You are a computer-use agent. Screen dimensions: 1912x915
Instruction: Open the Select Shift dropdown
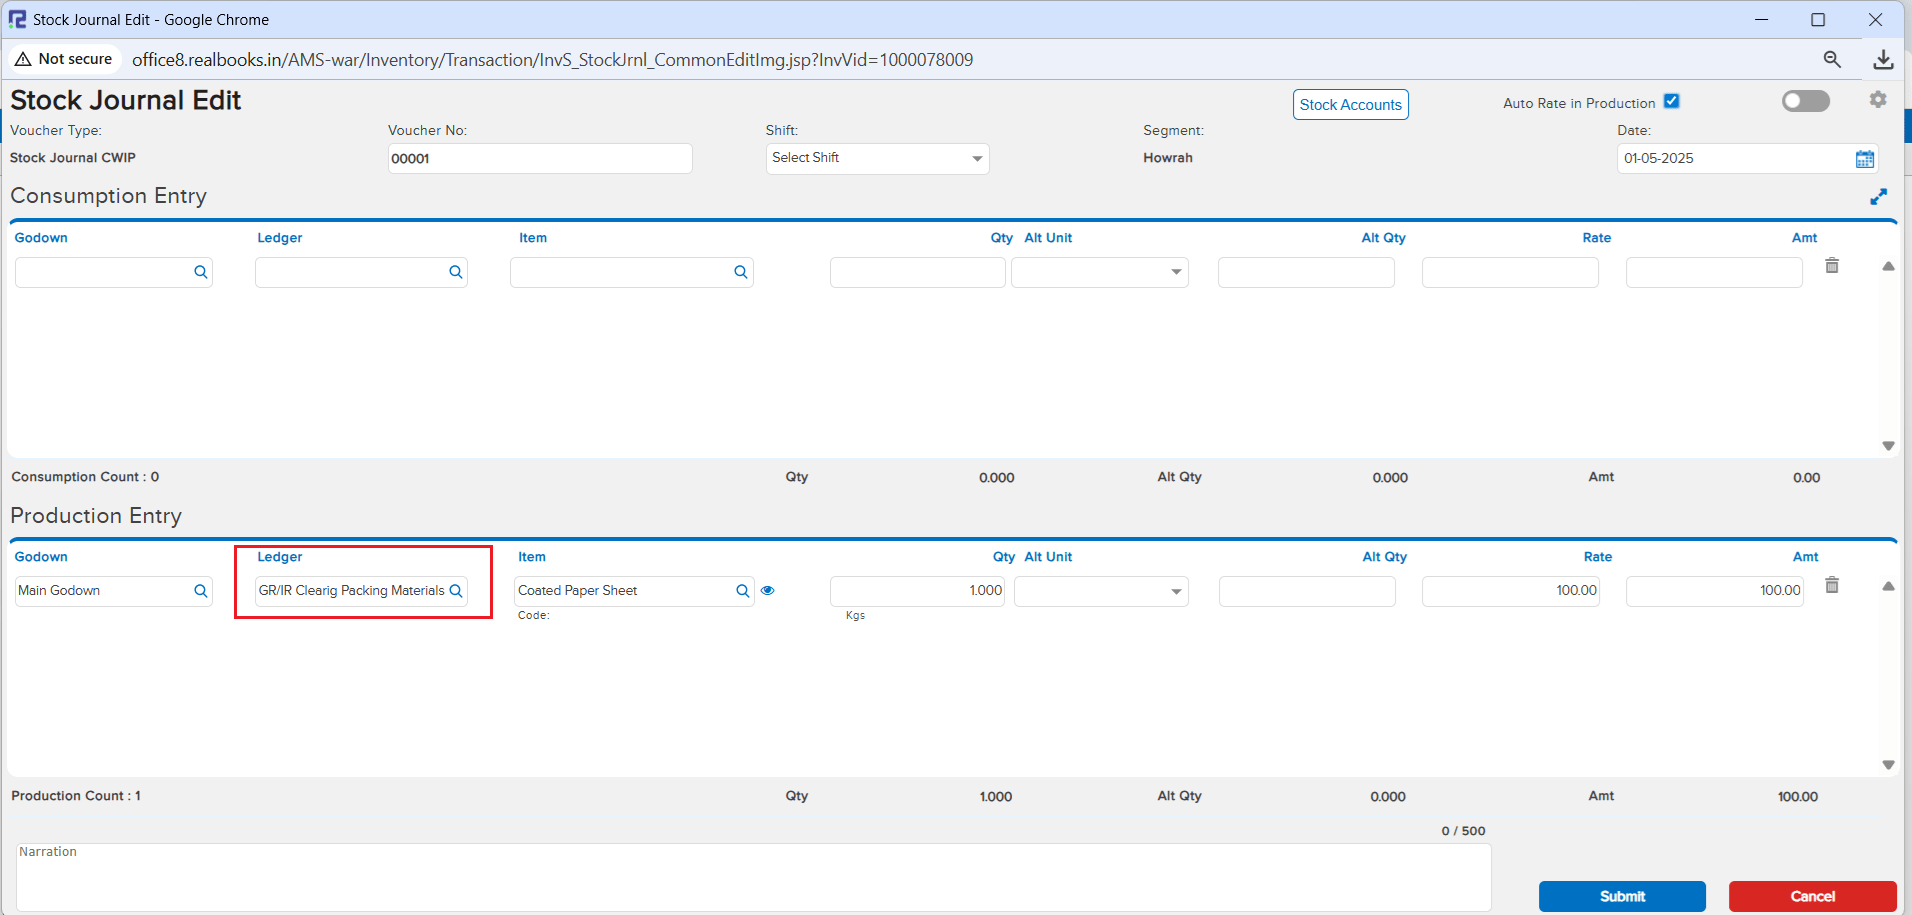(877, 159)
